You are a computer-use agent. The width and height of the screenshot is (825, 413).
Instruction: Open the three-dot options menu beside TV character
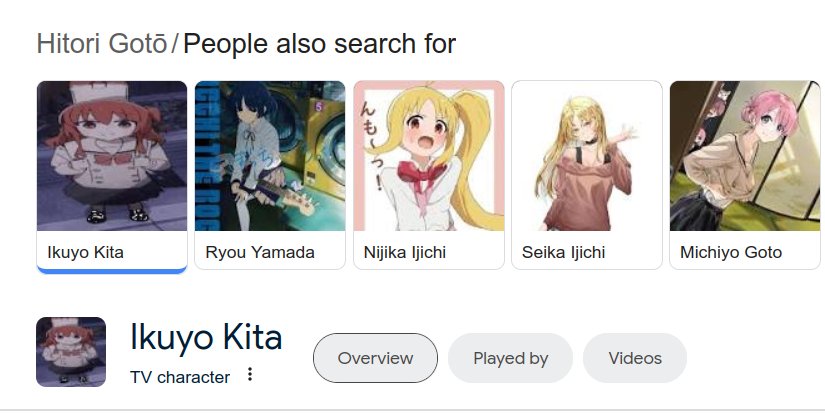click(250, 375)
